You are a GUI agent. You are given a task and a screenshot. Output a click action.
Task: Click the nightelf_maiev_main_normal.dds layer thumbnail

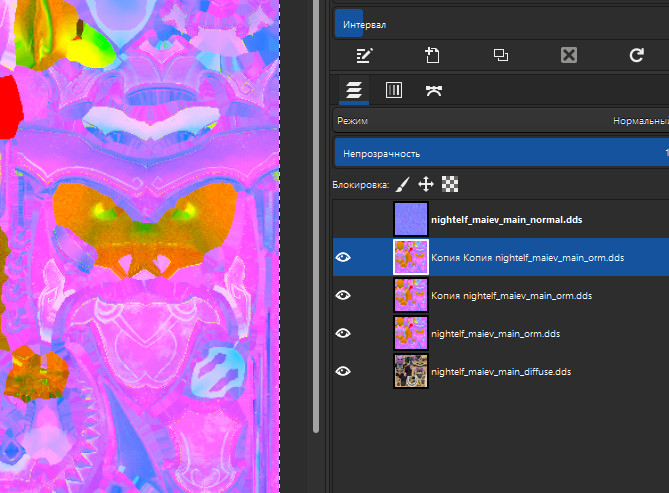pos(411,219)
